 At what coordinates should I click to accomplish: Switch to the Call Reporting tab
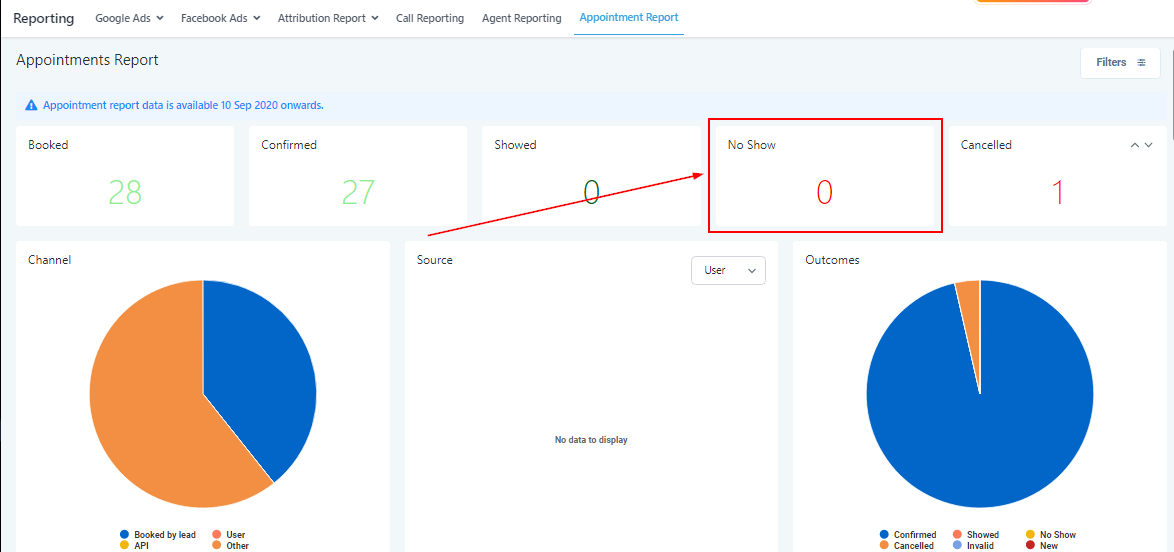tap(430, 18)
